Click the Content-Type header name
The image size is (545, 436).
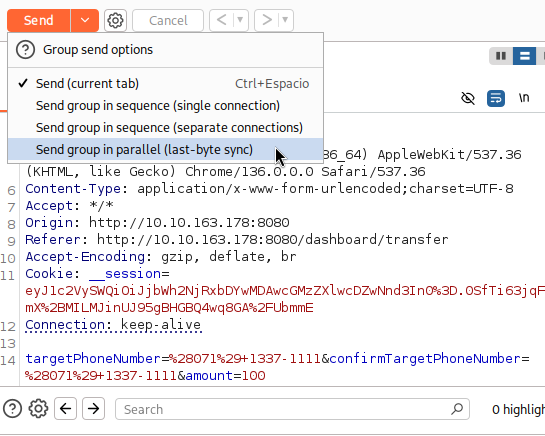point(73,189)
